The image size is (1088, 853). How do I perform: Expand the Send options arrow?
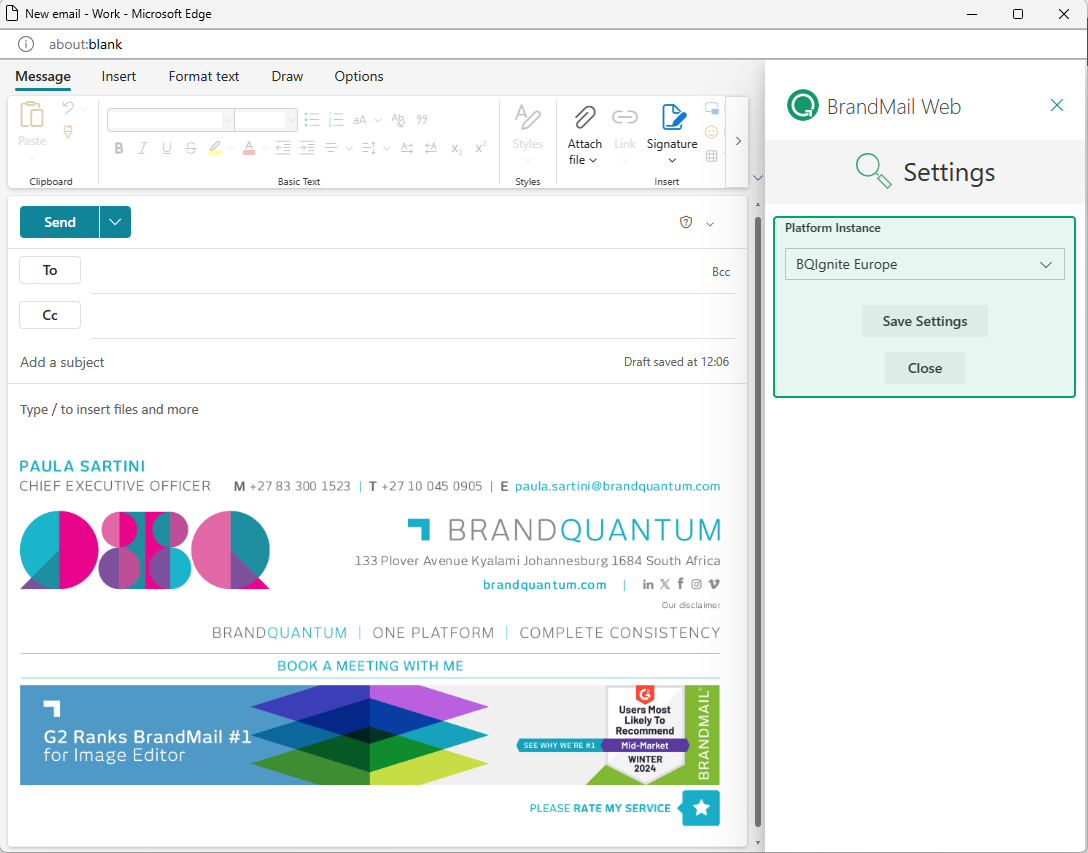pyautogui.click(x=115, y=222)
